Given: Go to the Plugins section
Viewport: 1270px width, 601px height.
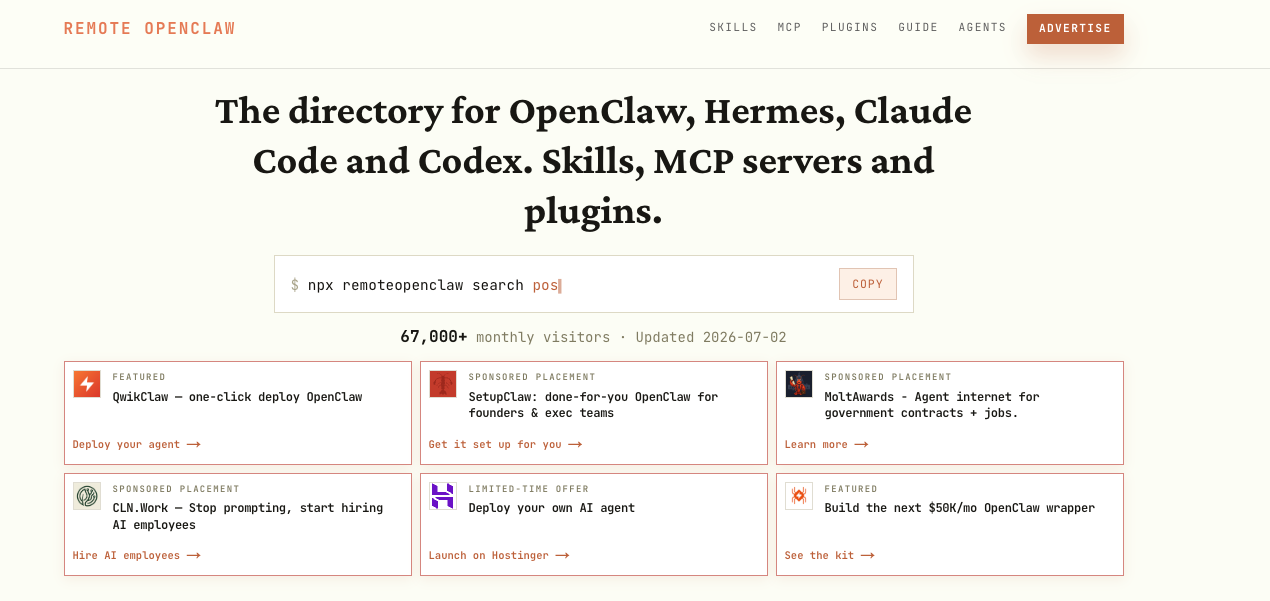Looking at the screenshot, I should [850, 28].
